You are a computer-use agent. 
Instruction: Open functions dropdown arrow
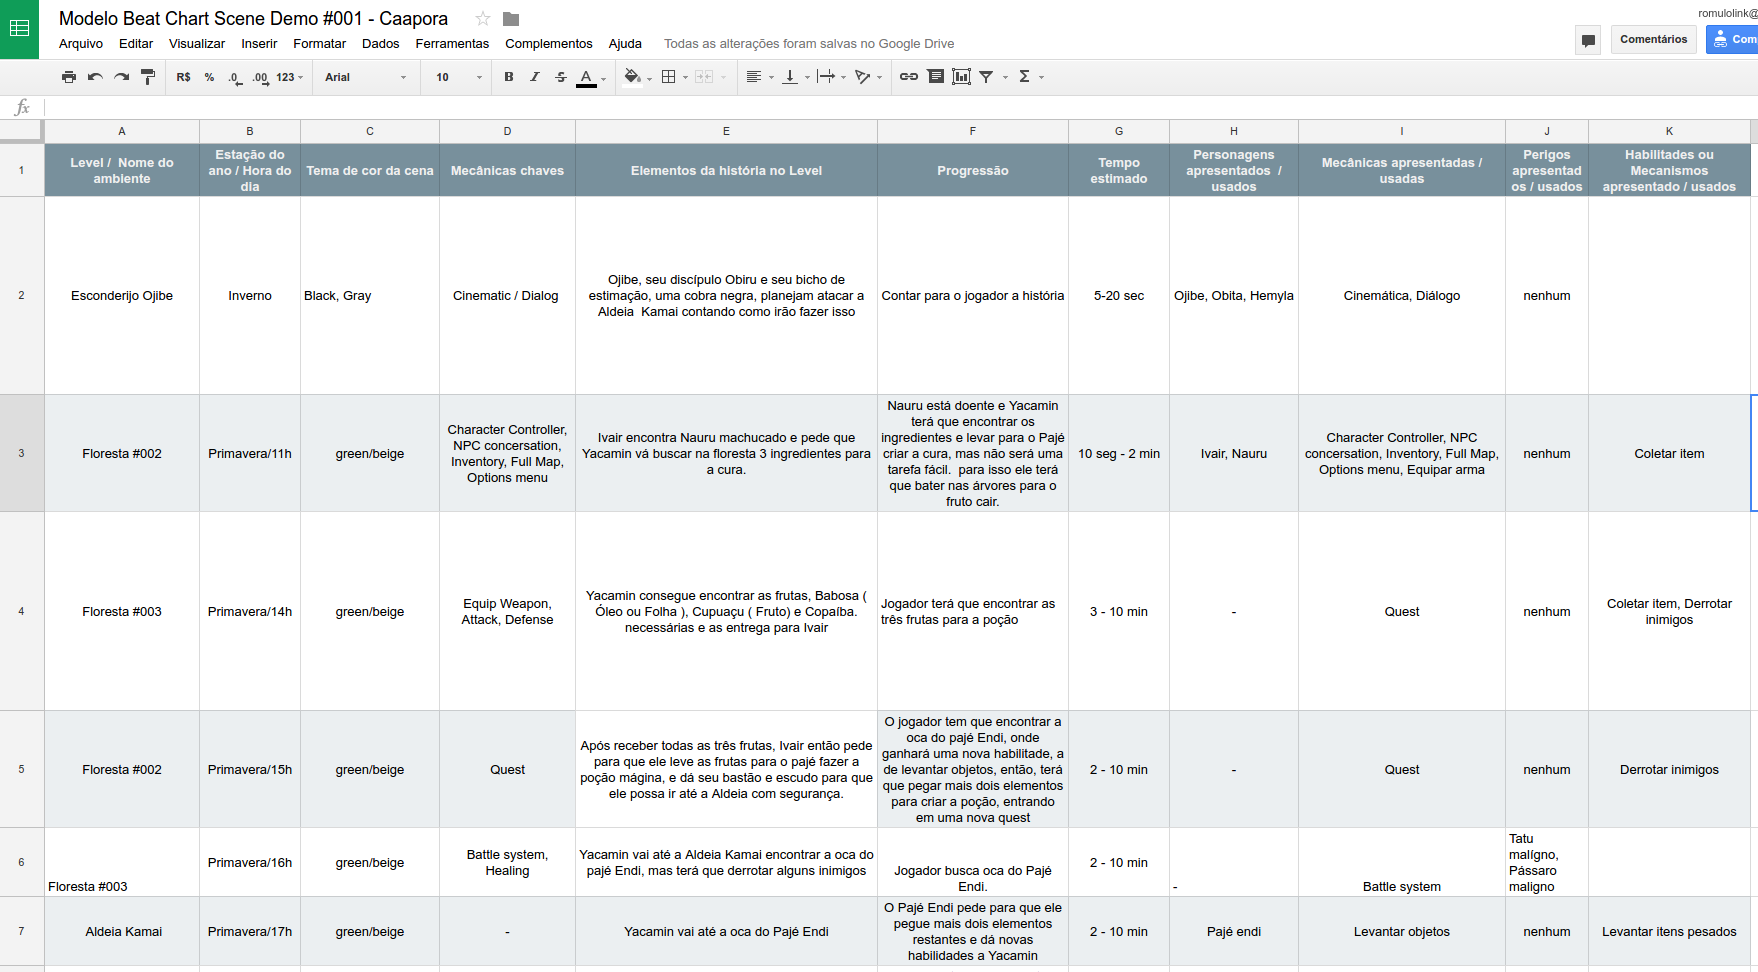coord(1042,77)
